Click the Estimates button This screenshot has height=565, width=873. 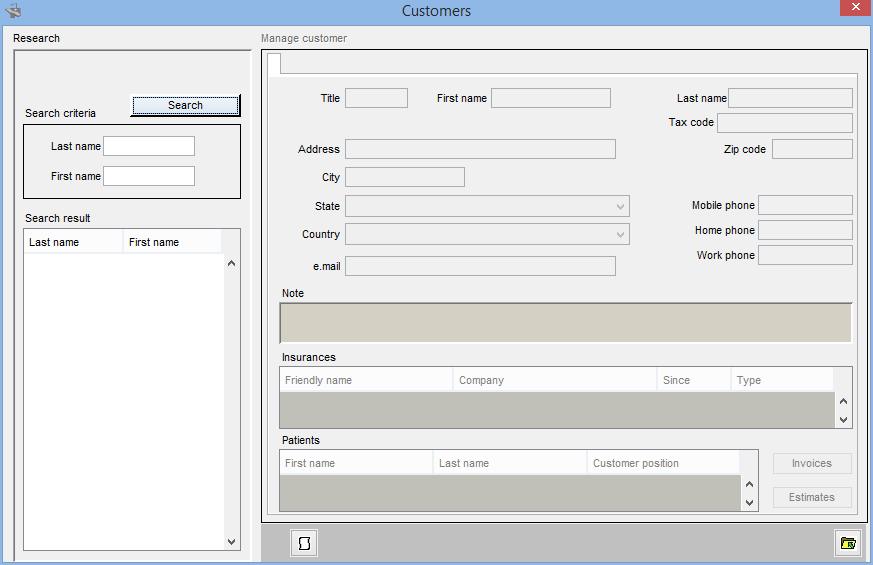811,497
